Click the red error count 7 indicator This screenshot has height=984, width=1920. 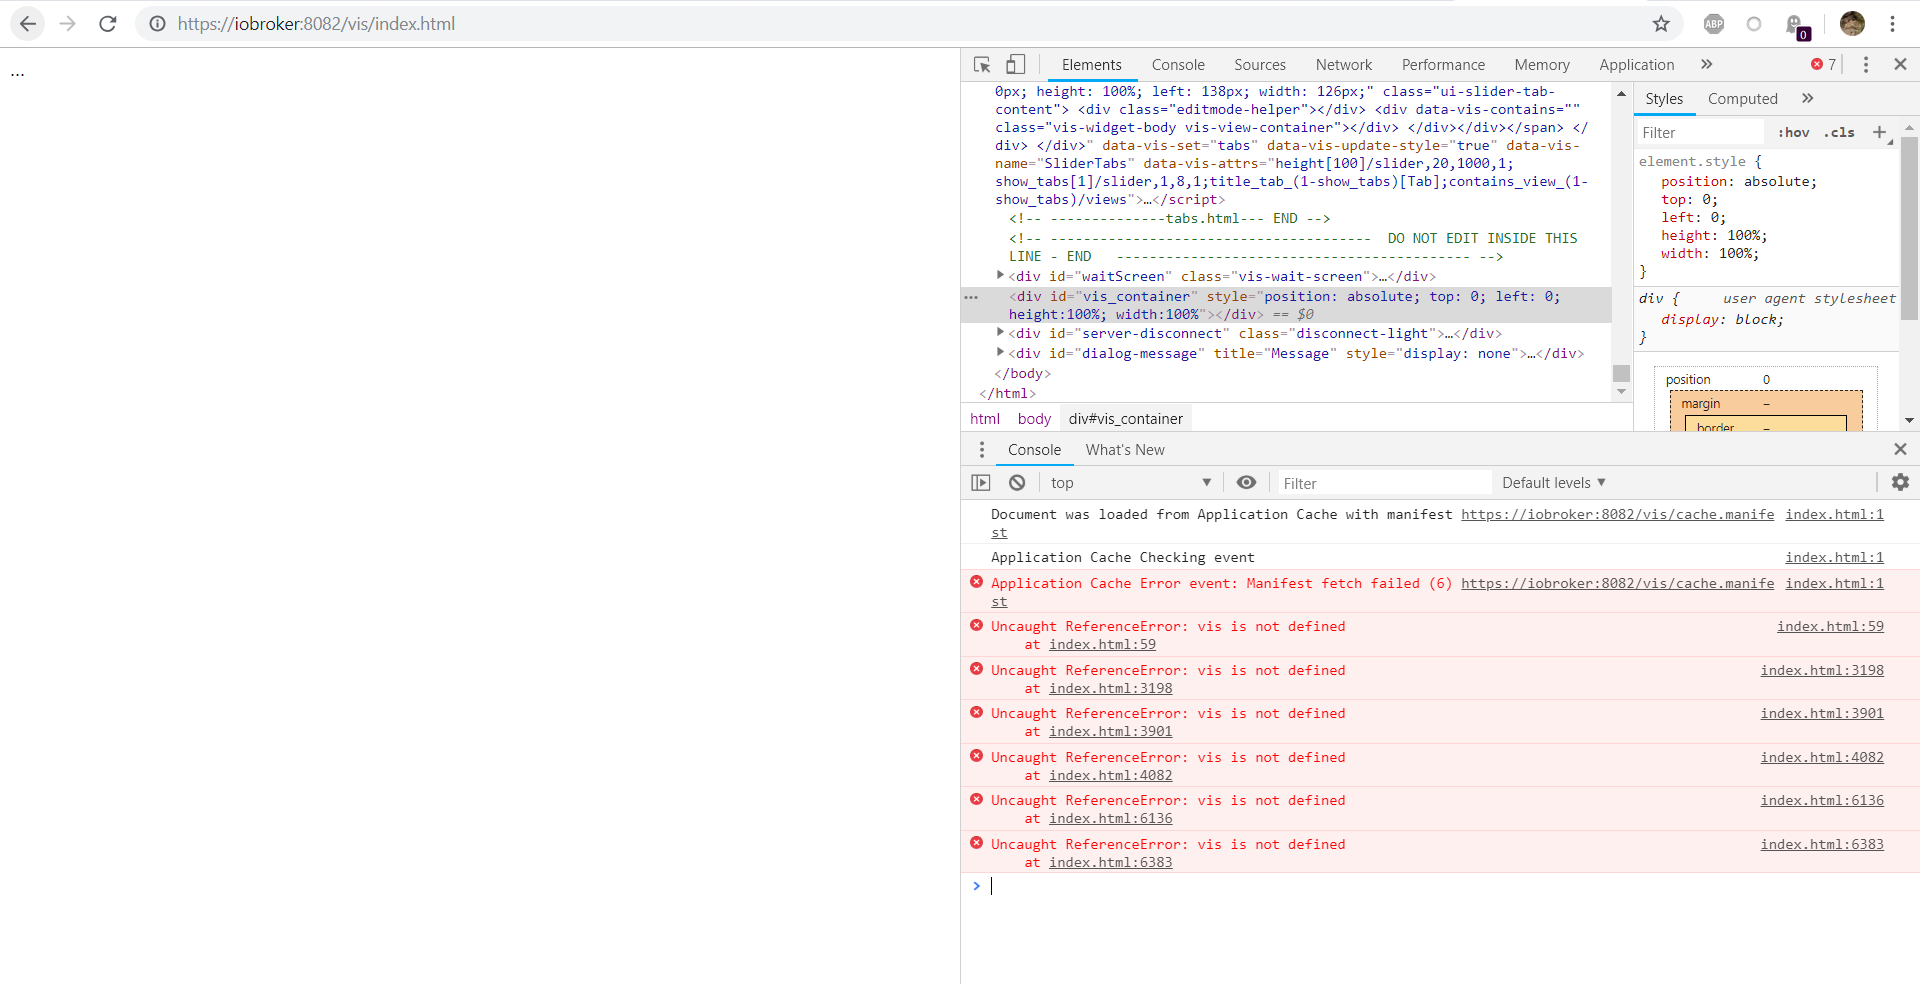point(1823,65)
